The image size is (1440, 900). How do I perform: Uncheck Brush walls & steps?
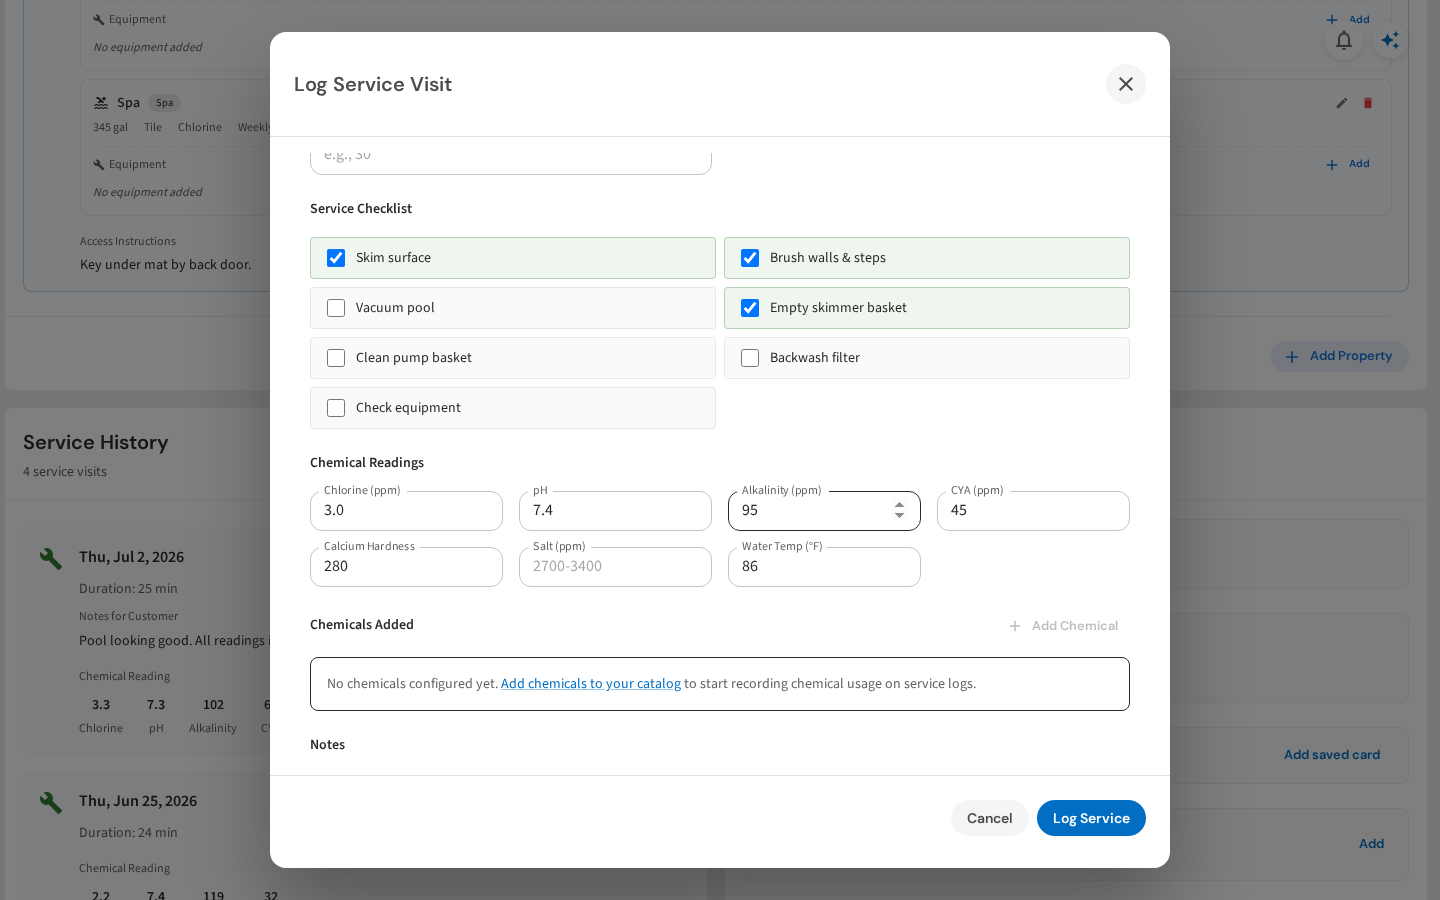coord(750,258)
